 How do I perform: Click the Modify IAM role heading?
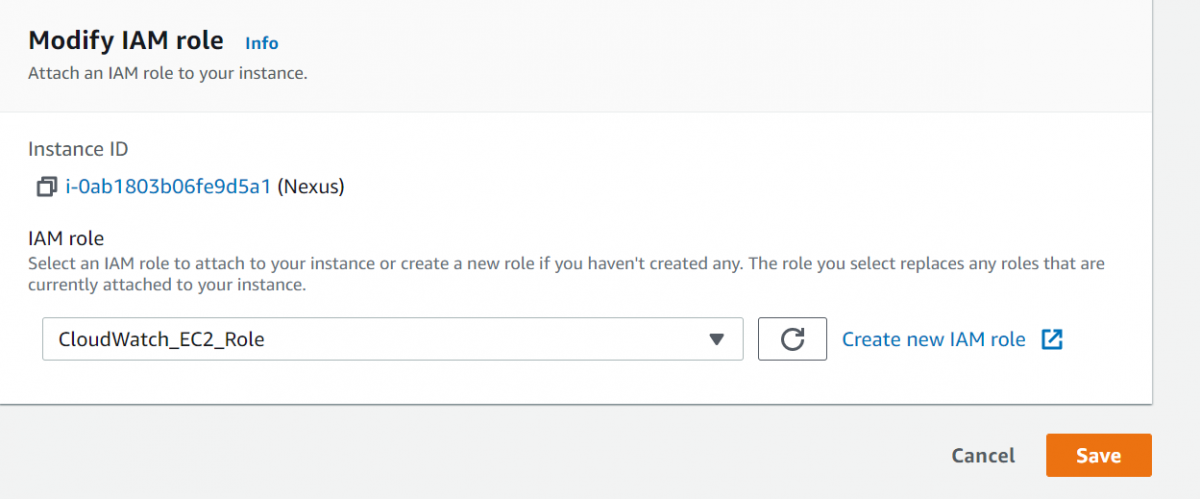128,41
